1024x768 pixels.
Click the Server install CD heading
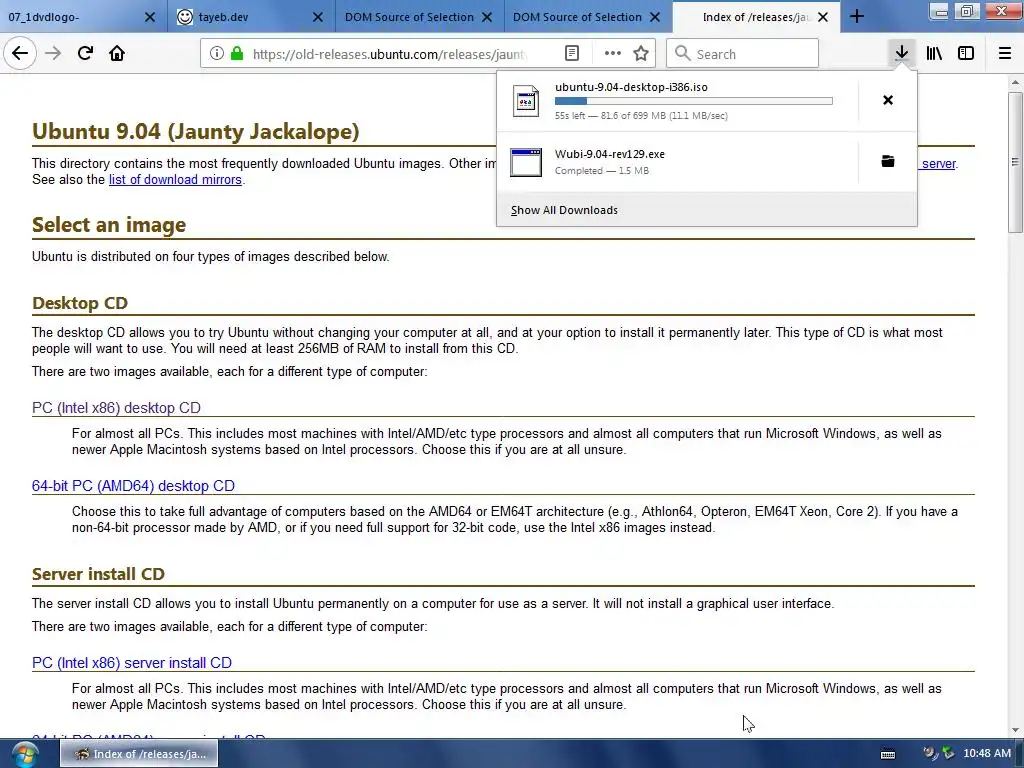click(x=98, y=574)
